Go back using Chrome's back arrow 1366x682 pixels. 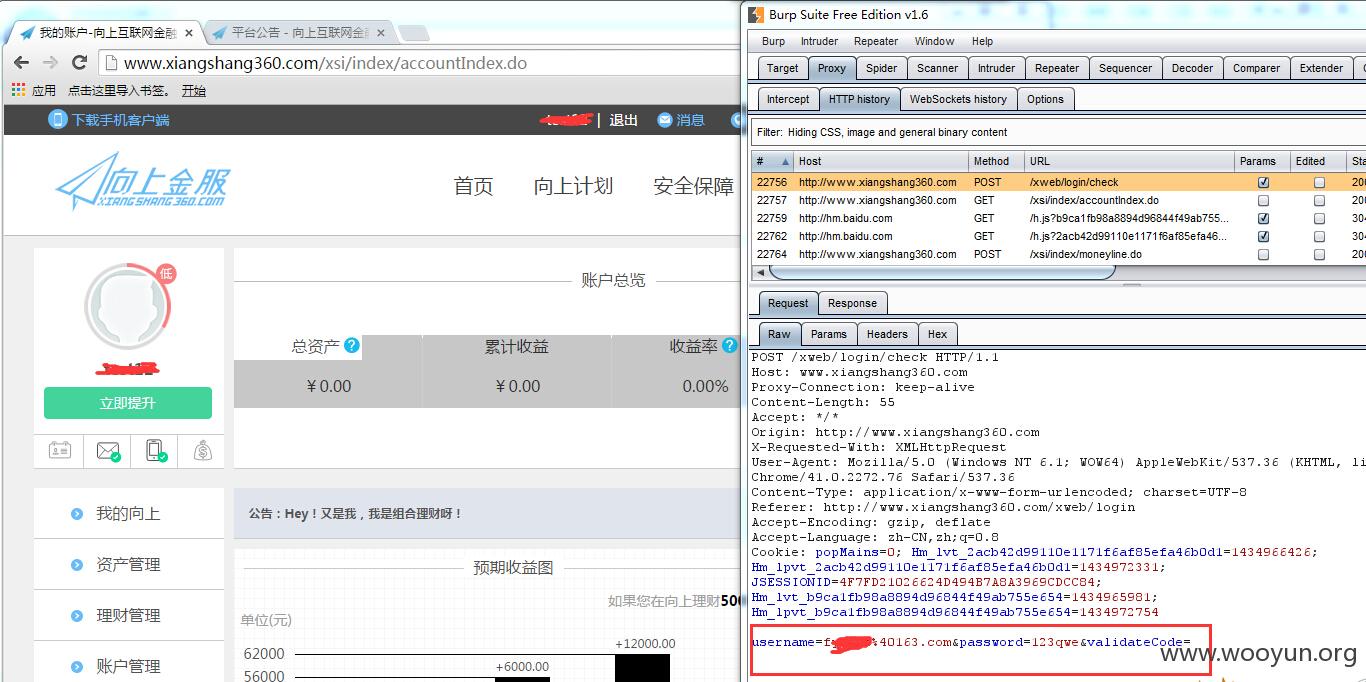pyautogui.click(x=22, y=63)
